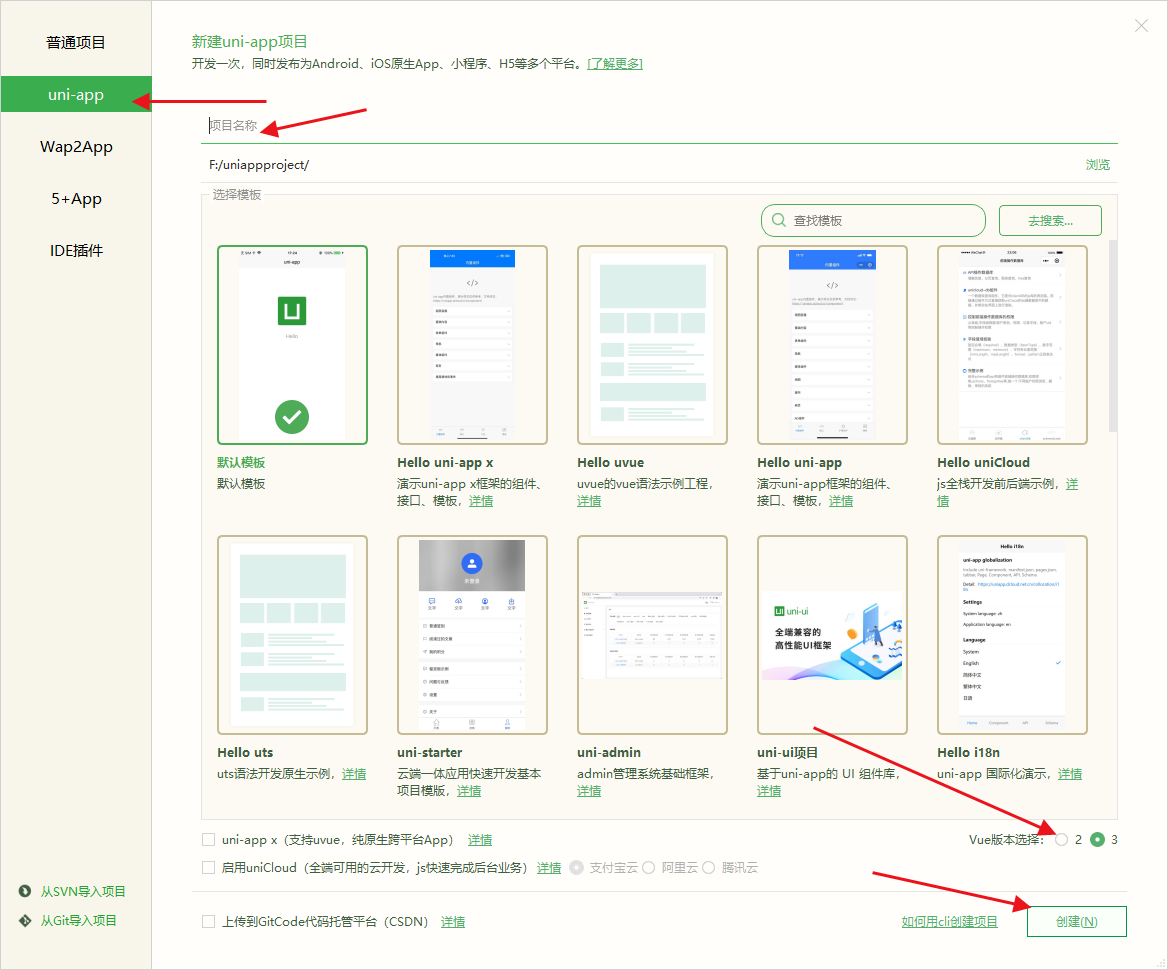Screen dimensions: 1168x970
Task: Click the SVN import icon
Action: pos(25,891)
